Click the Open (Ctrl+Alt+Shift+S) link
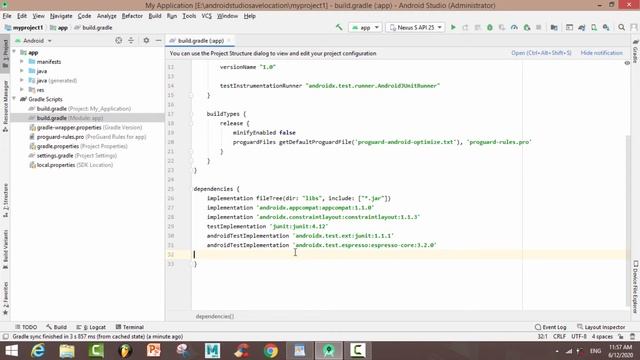 tap(541, 53)
